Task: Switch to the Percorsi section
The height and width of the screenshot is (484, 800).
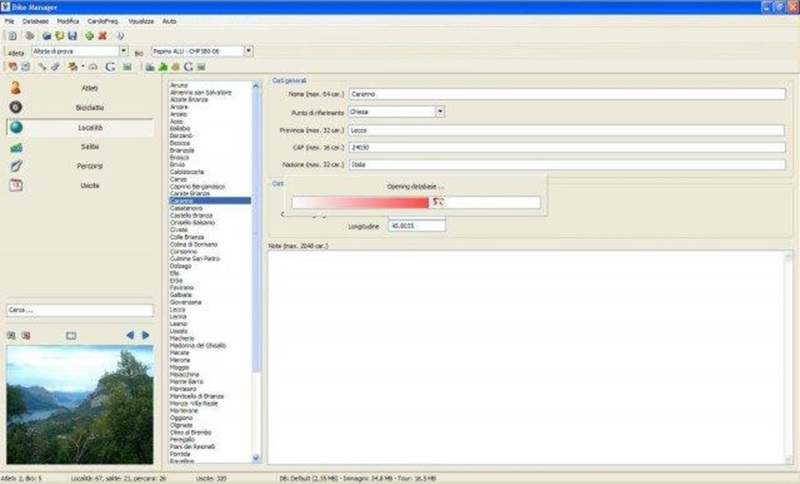Action: (80, 166)
